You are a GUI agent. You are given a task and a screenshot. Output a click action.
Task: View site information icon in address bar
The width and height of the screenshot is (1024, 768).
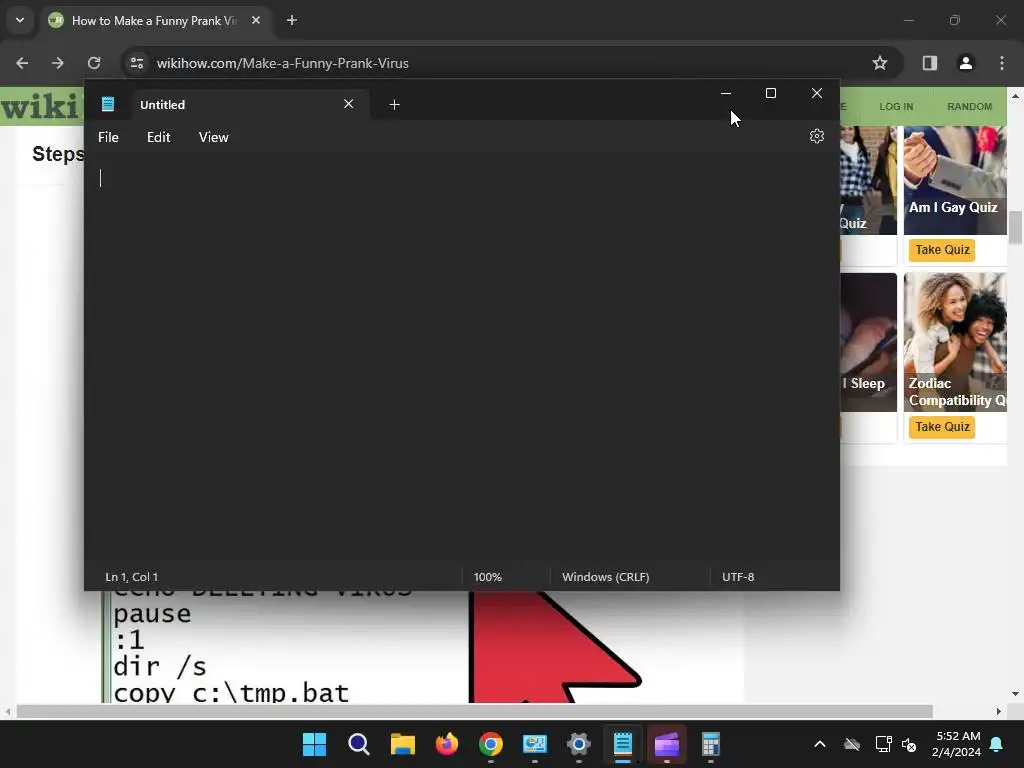coord(137,63)
